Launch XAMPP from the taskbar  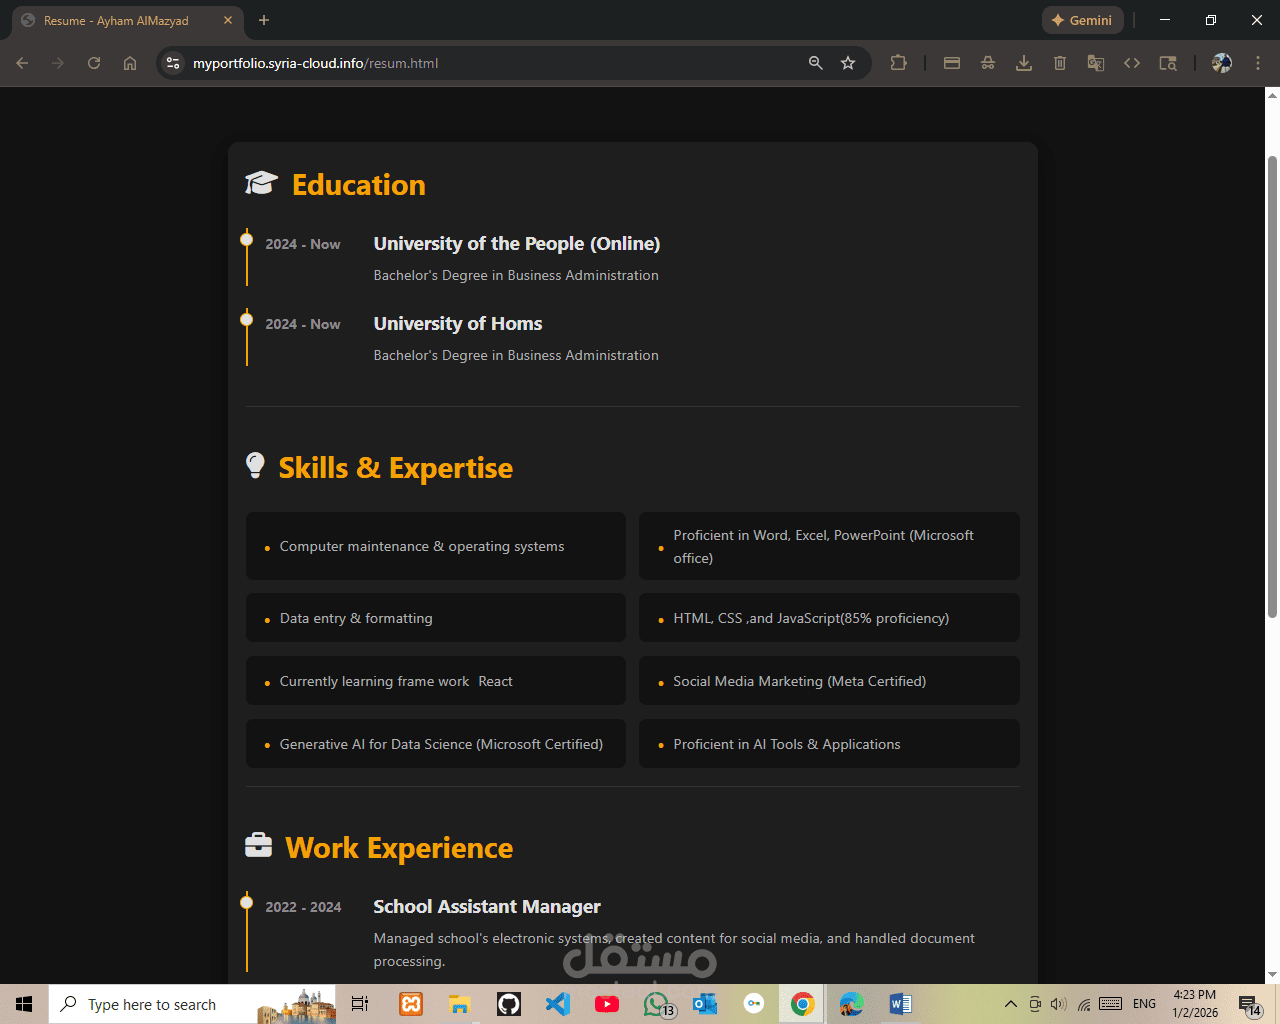click(411, 1004)
